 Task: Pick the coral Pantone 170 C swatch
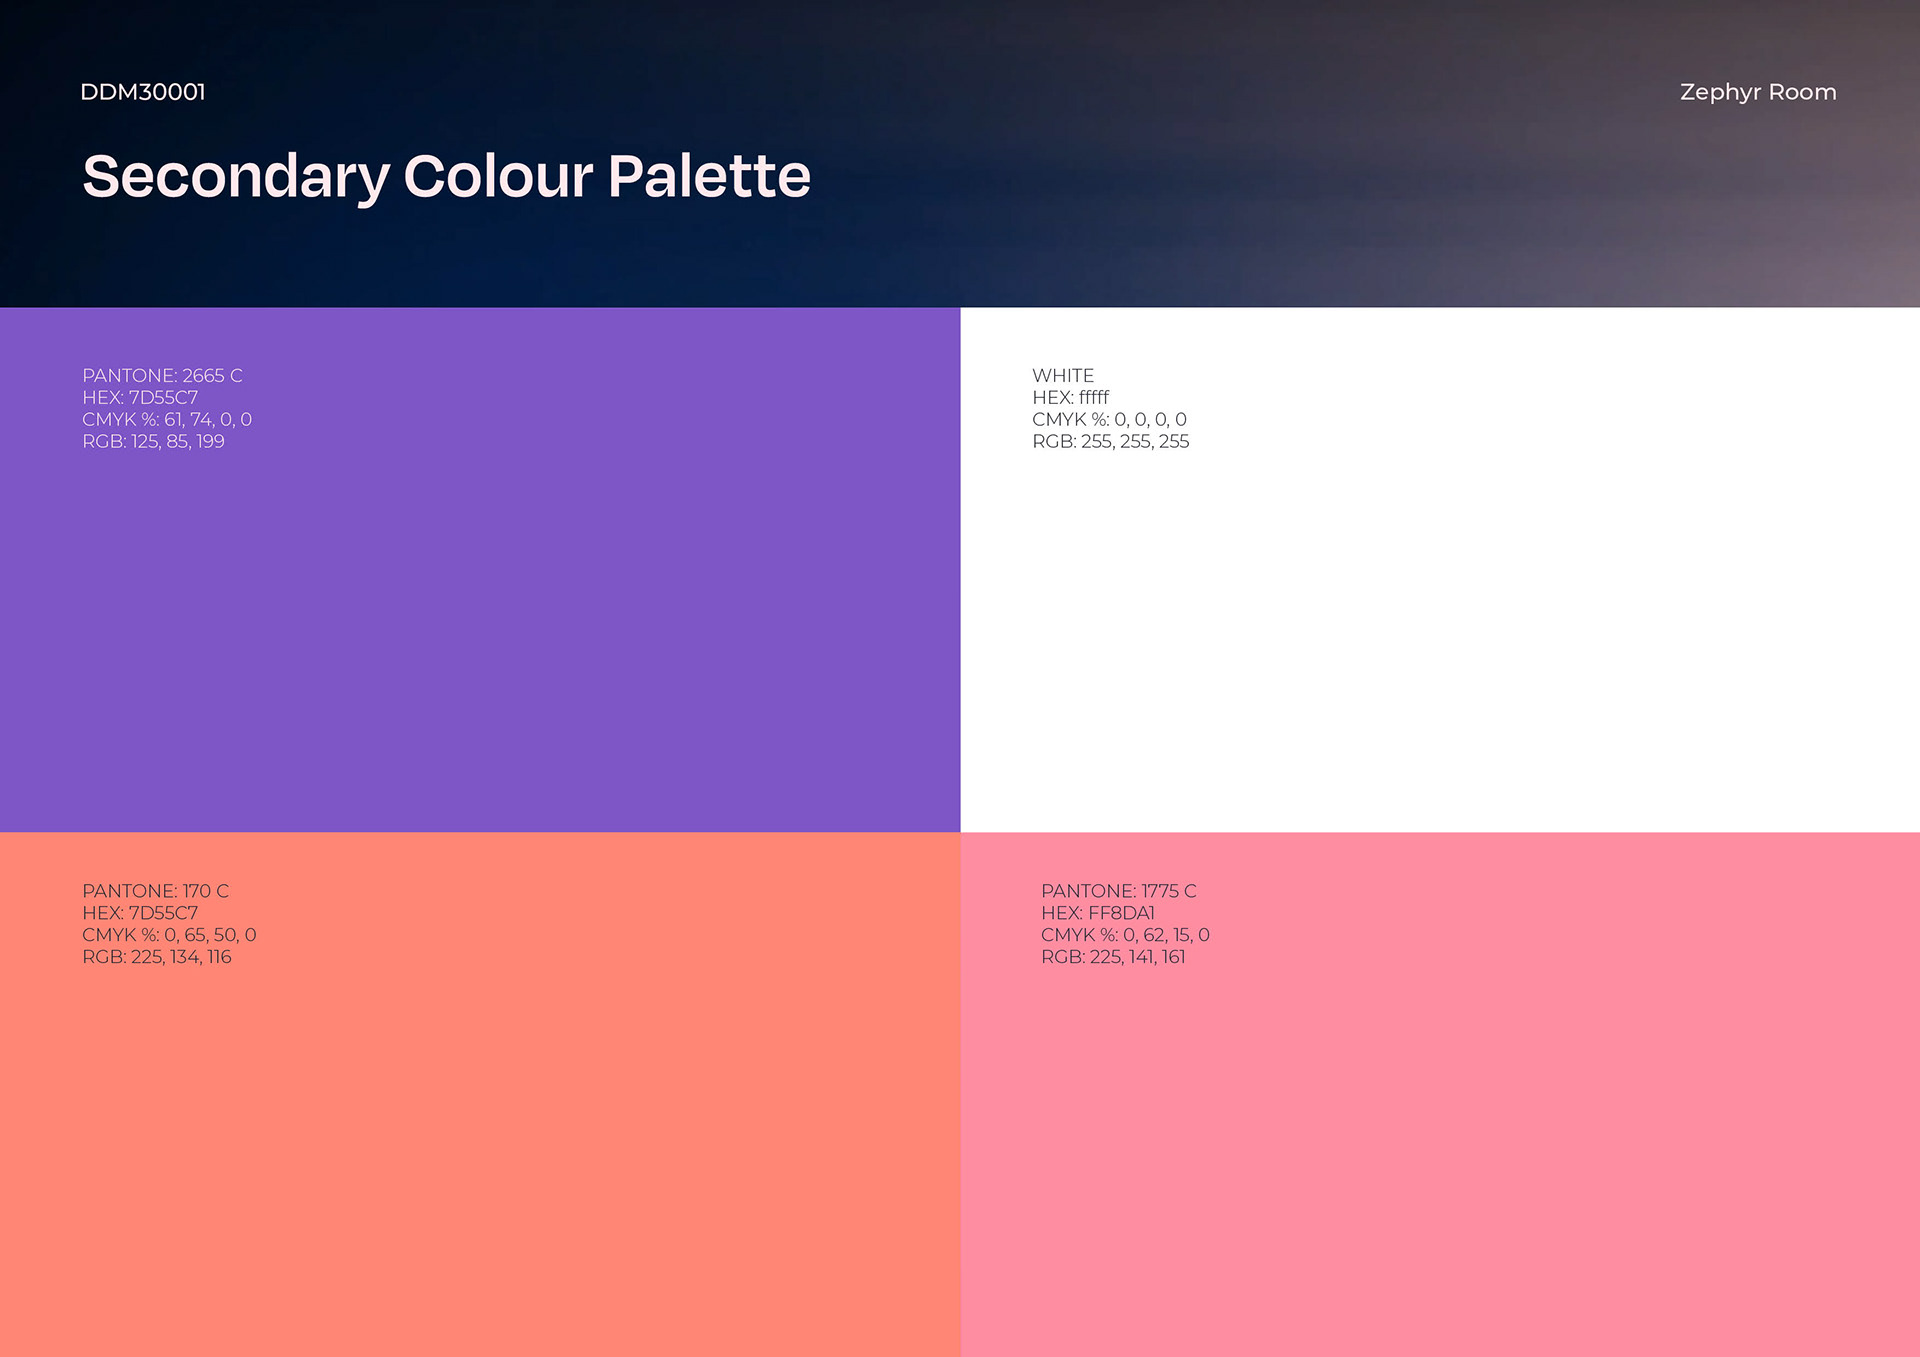coord(480,1094)
